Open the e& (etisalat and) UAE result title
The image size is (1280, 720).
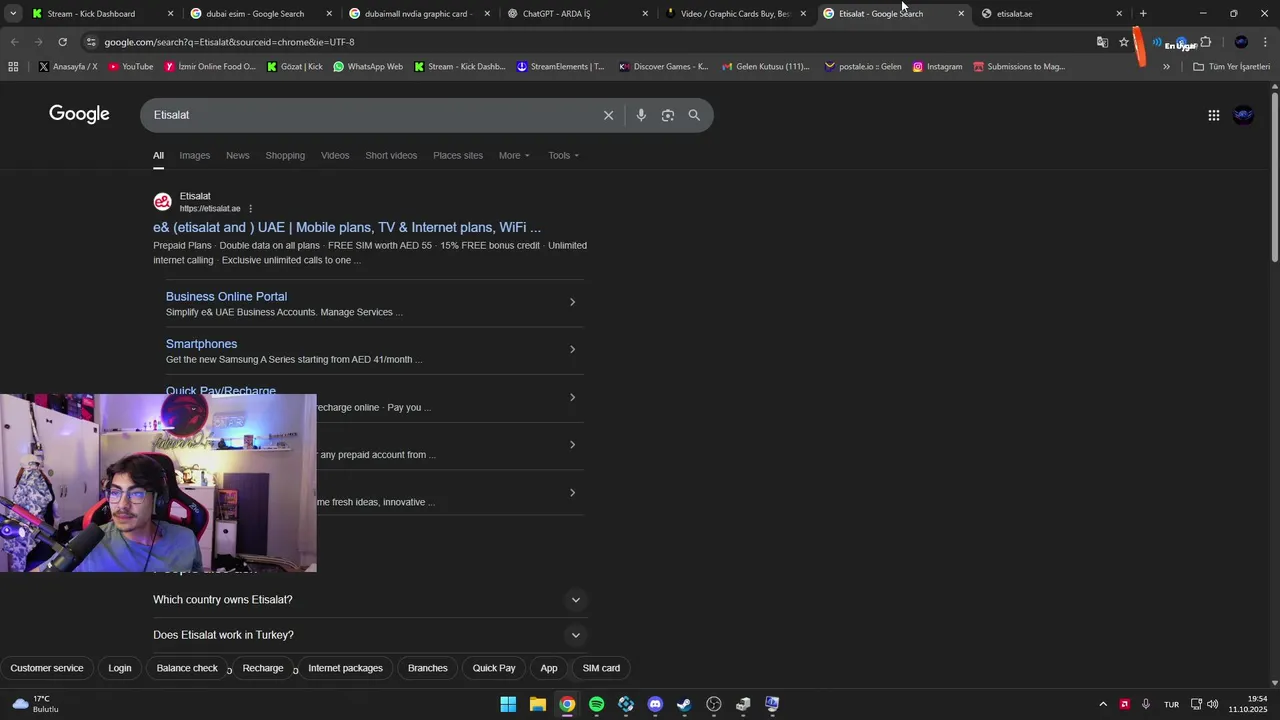point(347,227)
